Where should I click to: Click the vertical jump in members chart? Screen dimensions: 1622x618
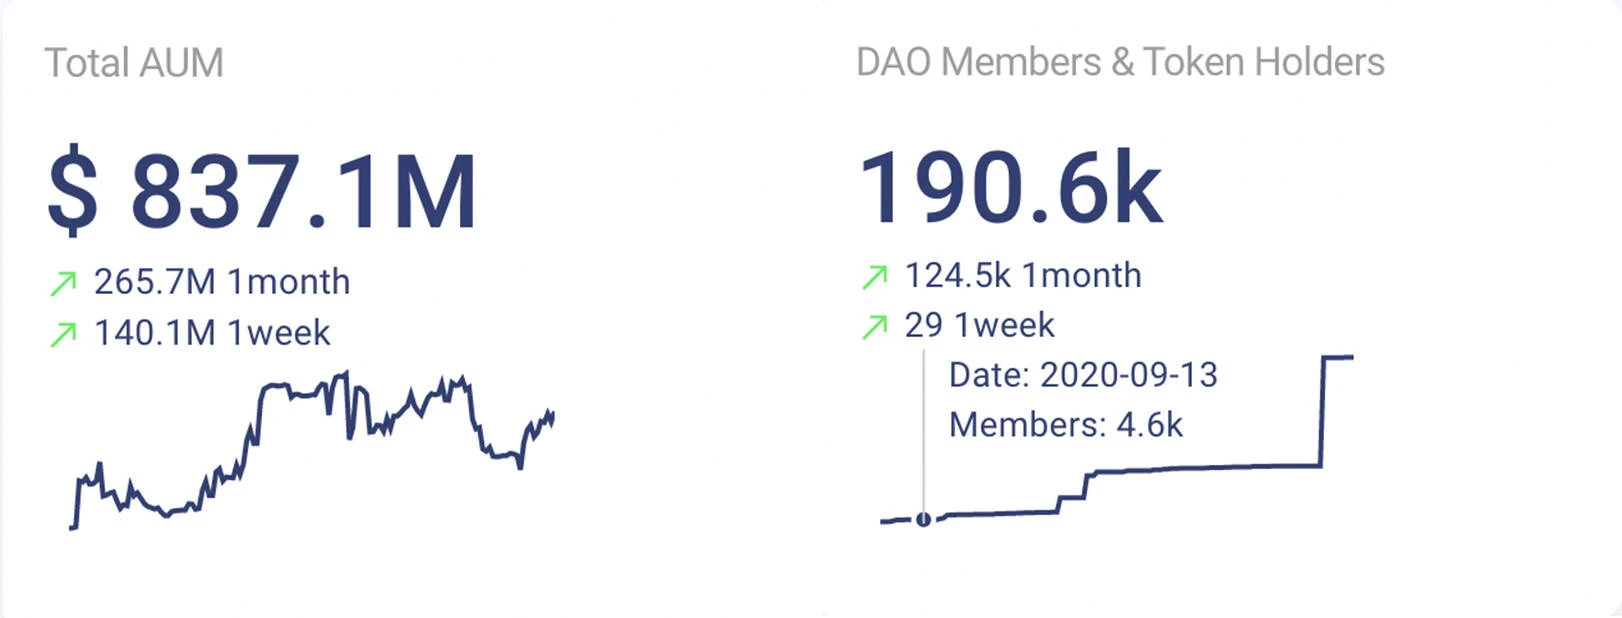tap(1322, 411)
